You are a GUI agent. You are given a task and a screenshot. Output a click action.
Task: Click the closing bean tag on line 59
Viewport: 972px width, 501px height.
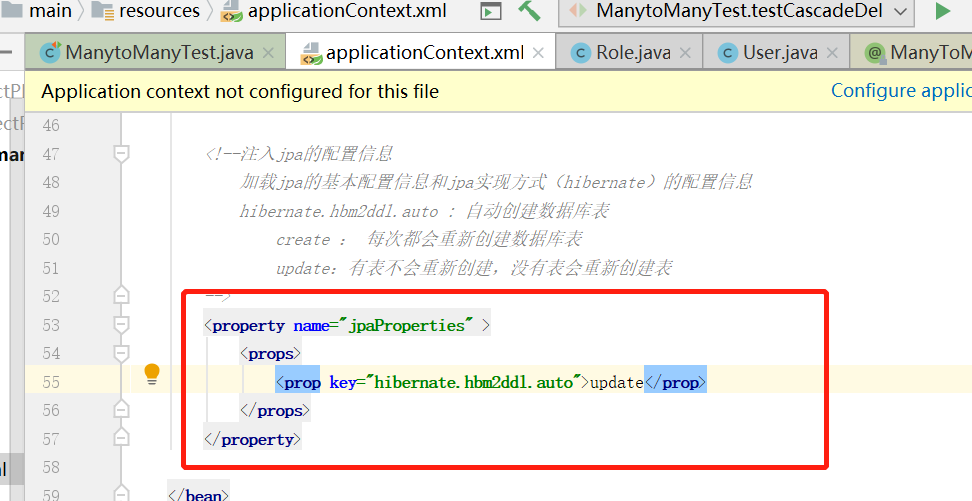(198, 494)
